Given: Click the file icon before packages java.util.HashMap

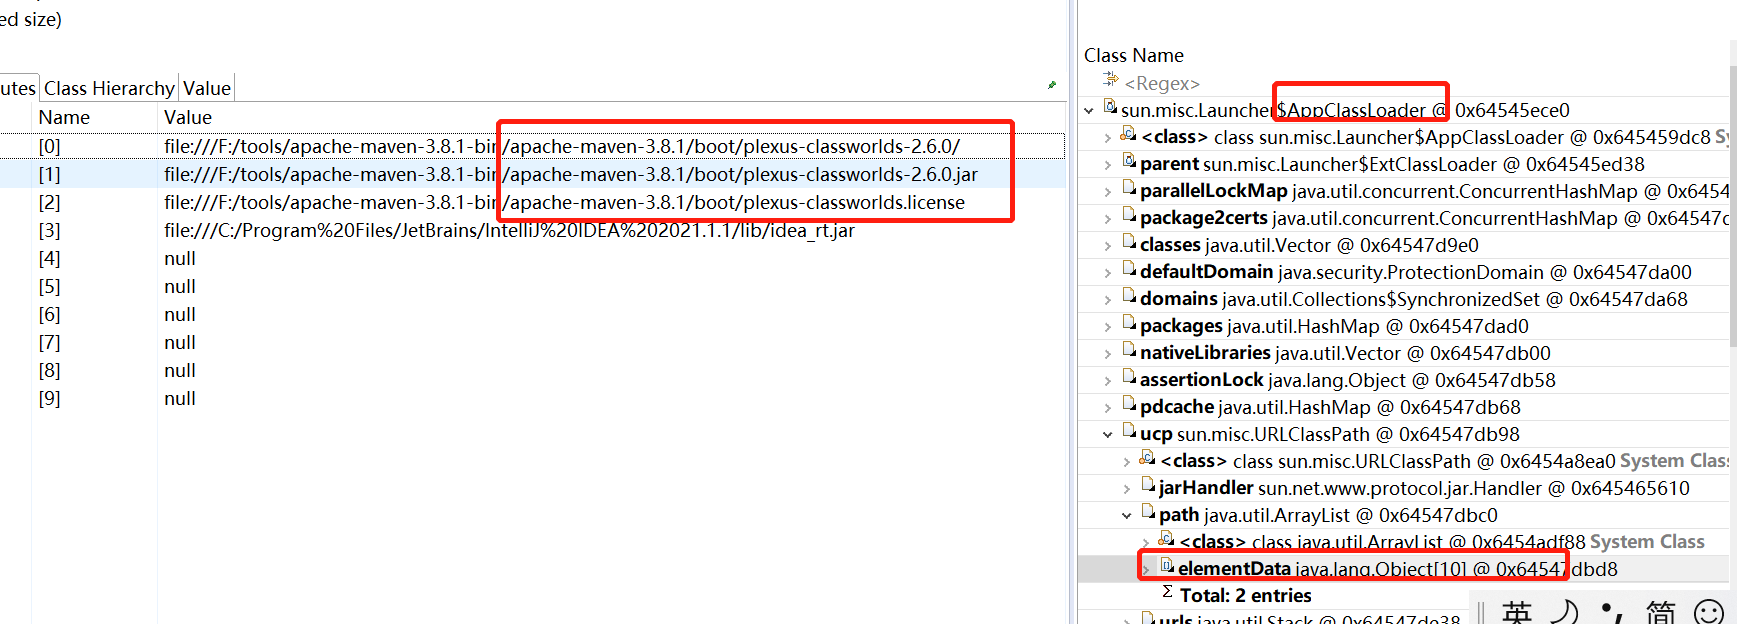Looking at the screenshot, I should pos(1129,323).
